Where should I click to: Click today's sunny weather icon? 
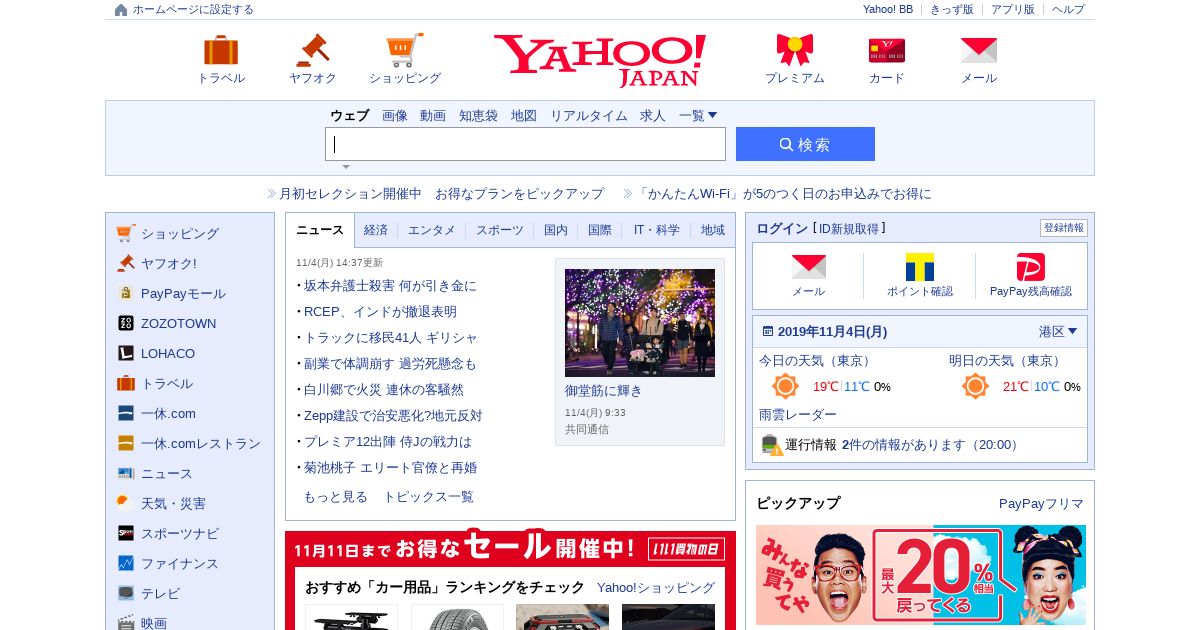point(785,386)
